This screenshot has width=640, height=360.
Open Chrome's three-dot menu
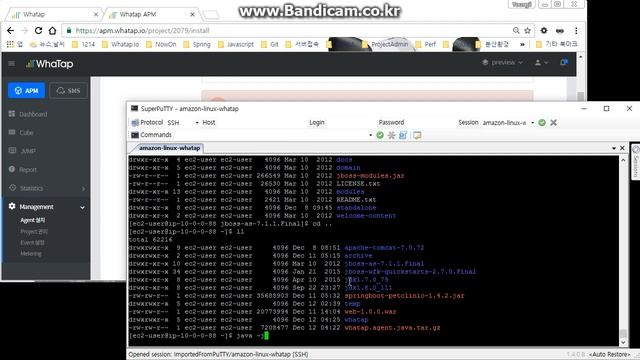(x=576, y=31)
